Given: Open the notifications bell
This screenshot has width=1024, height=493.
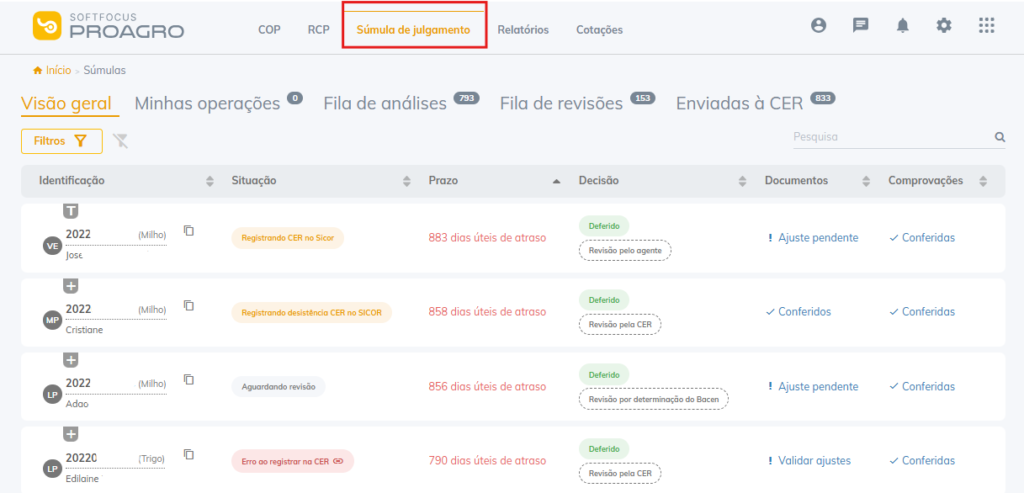Looking at the screenshot, I should pyautogui.click(x=902, y=26).
